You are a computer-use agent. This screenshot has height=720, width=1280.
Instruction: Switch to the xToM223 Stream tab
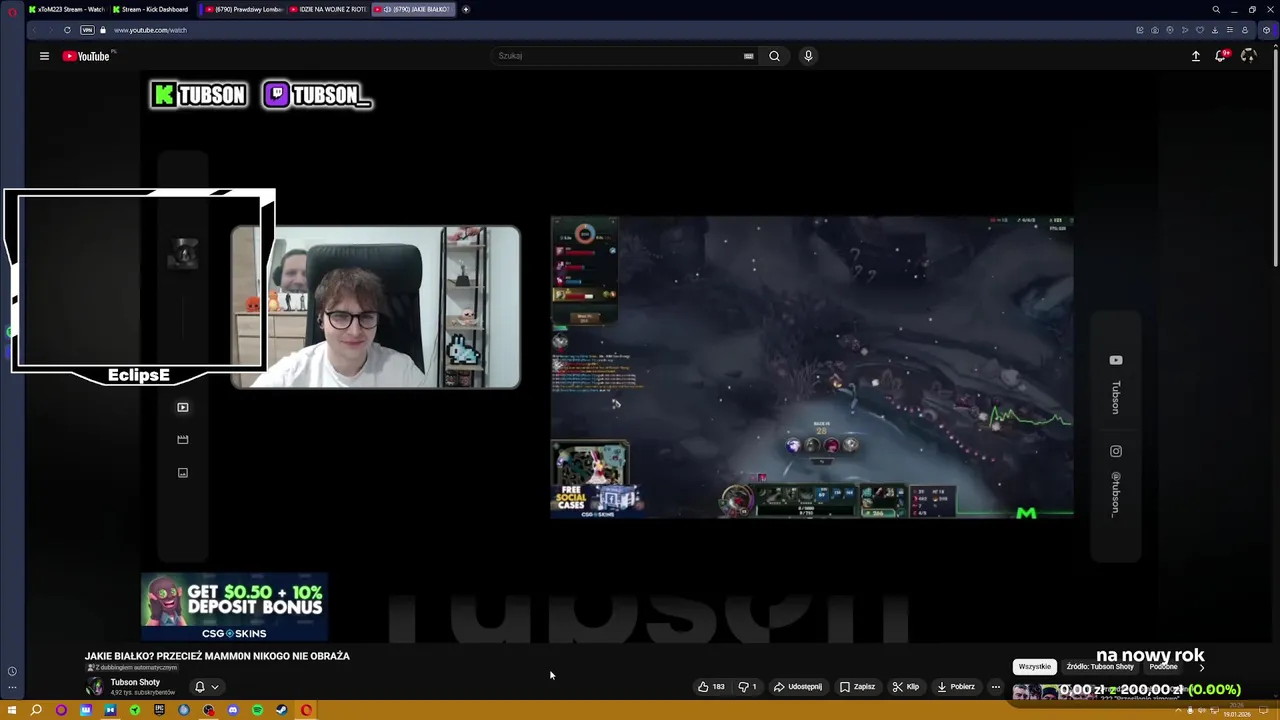[66, 9]
